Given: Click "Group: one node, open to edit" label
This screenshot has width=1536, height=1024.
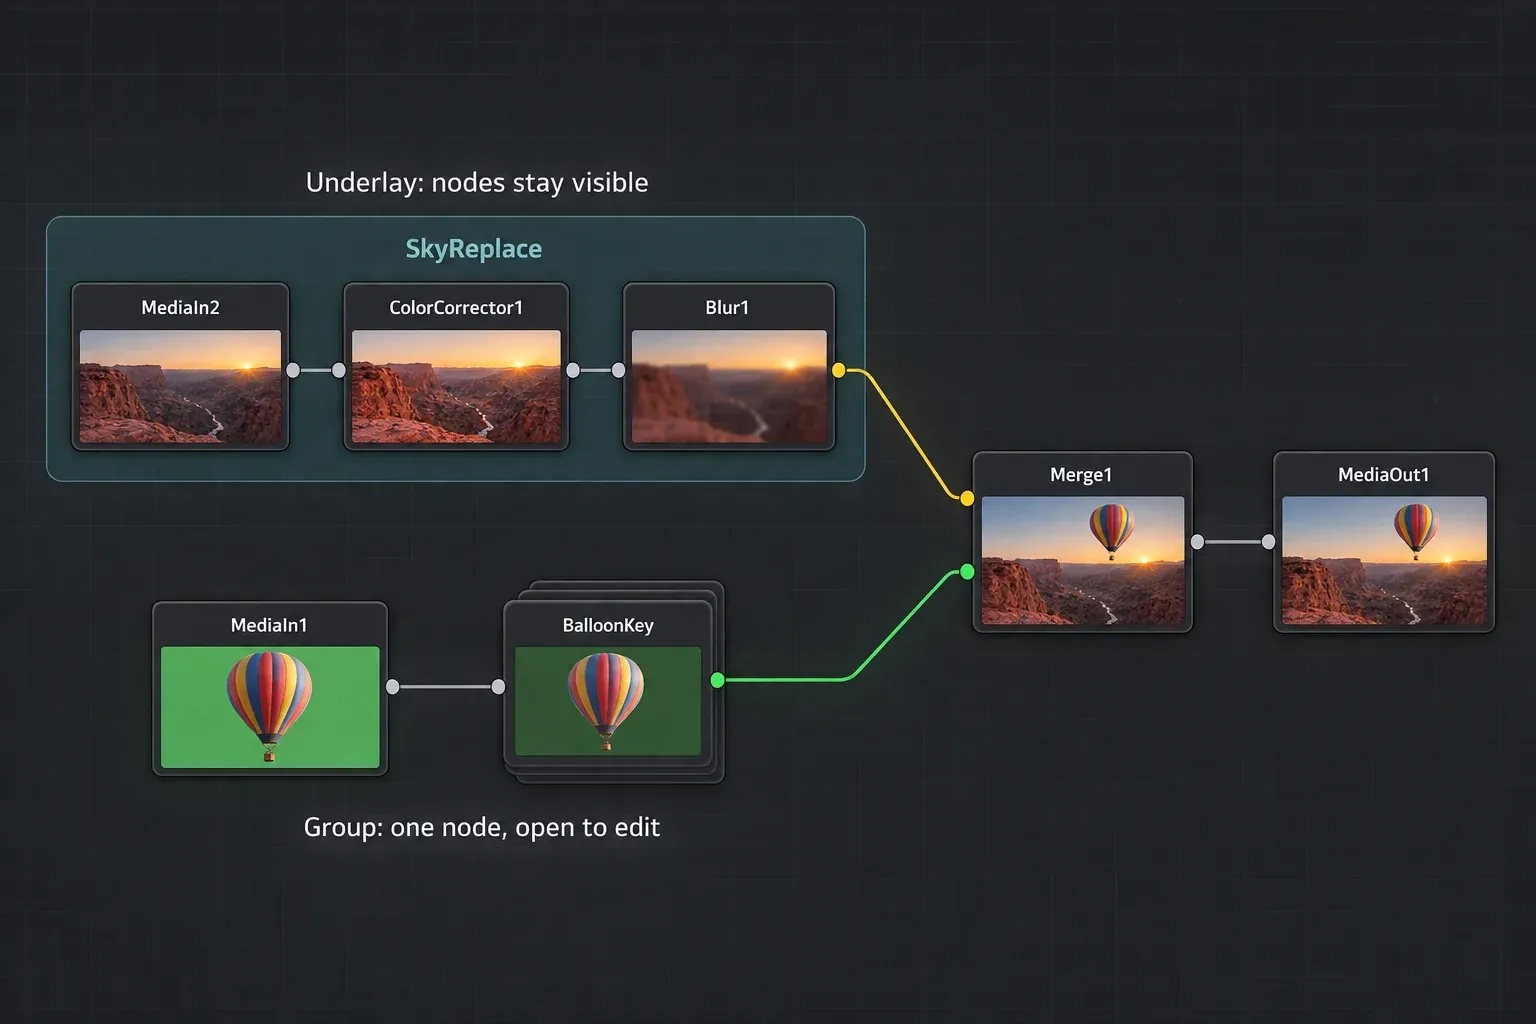Looking at the screenshot, I should click(x=482, y=828).
